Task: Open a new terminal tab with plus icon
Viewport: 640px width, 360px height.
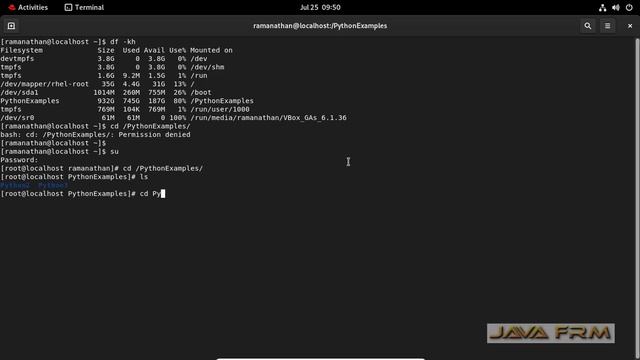Action: pyautogui.click(x=11, y=26)
